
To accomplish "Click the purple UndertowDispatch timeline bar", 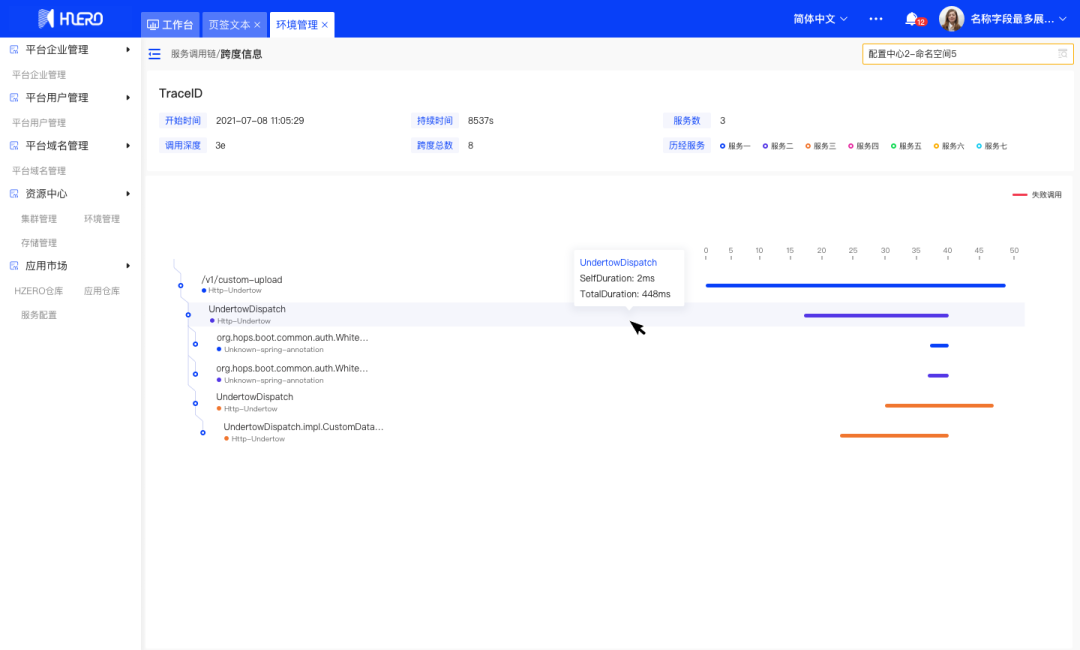I will pyautogui.click(x=876, y=315).
